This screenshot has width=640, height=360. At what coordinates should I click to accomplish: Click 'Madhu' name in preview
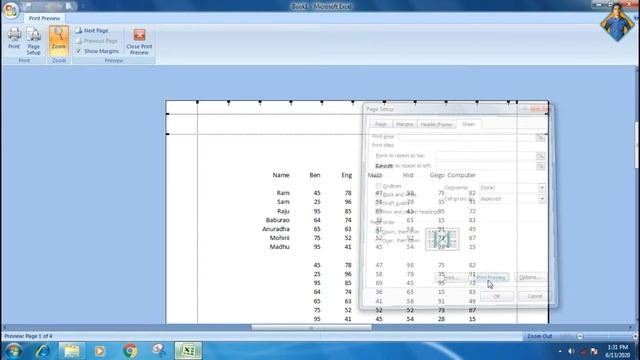280,247
